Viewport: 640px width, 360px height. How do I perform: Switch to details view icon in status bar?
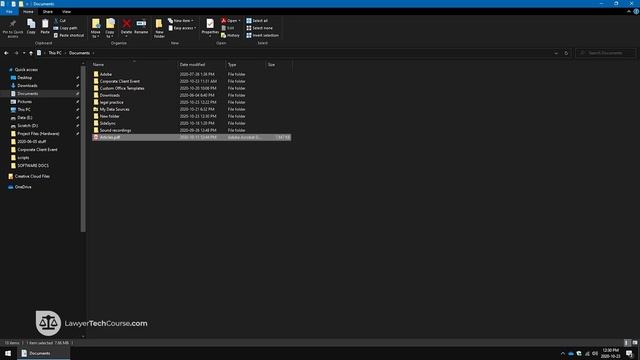point(627,343)
